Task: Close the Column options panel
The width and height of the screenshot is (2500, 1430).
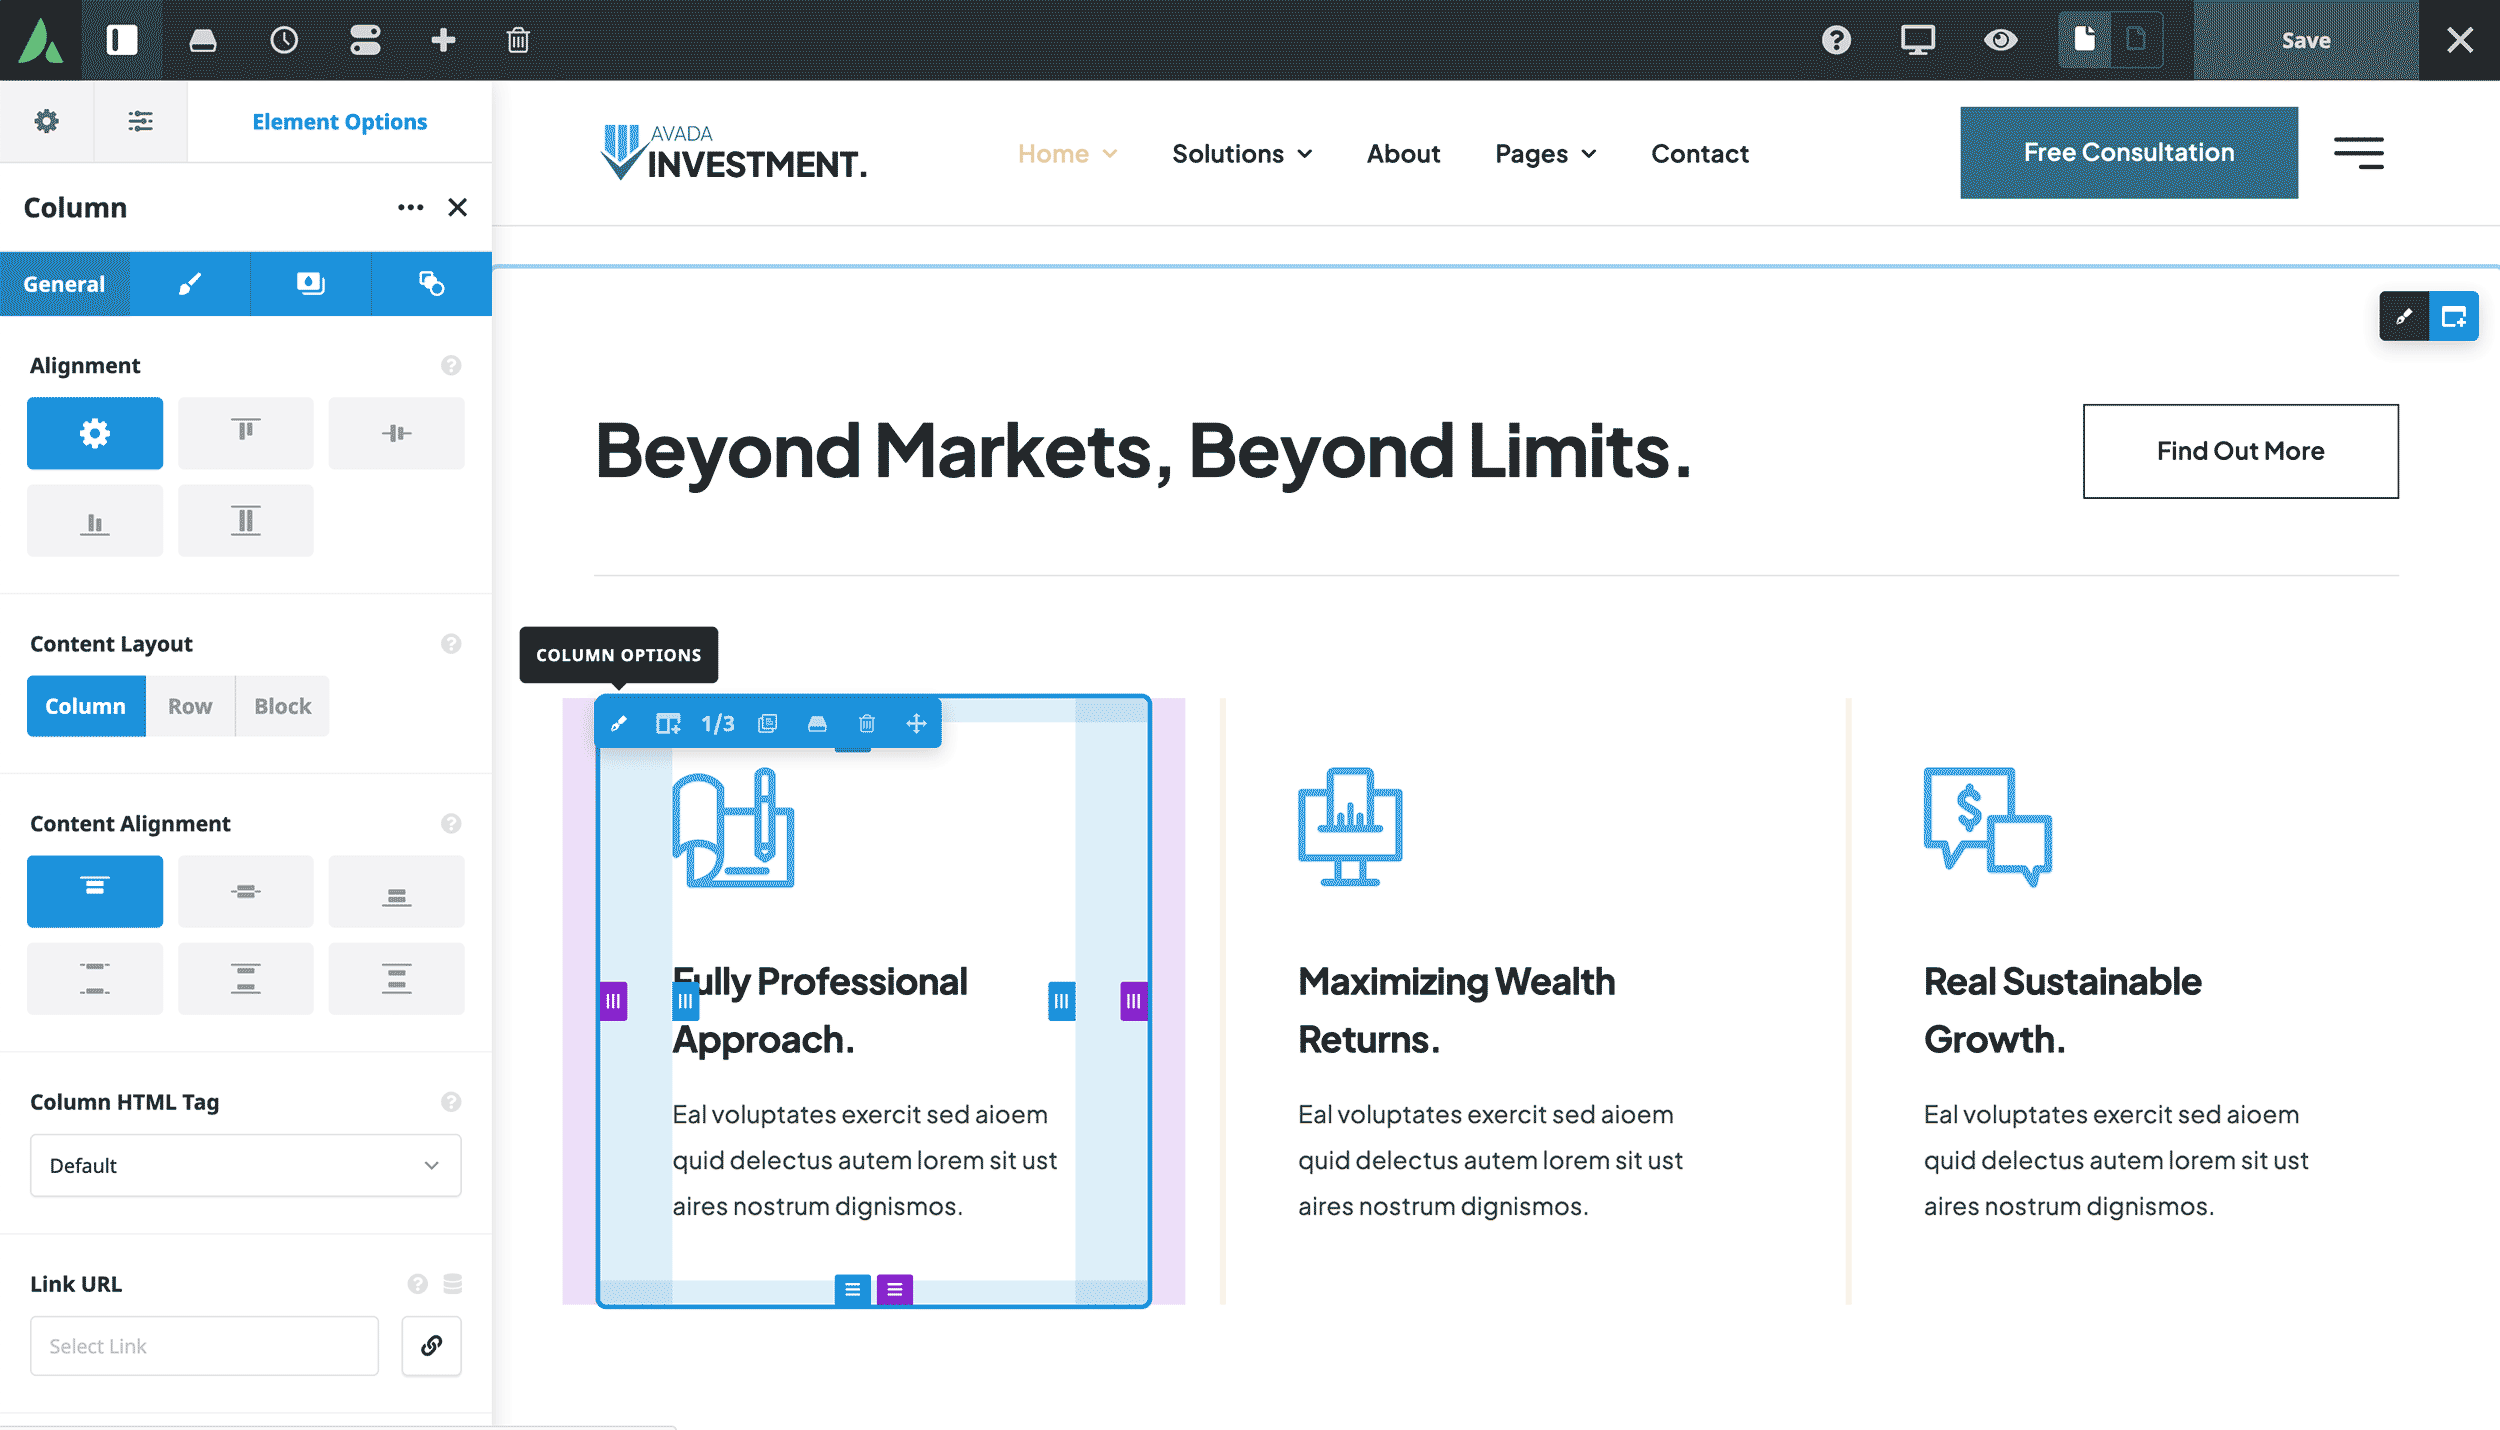Action: pos(457,207)
